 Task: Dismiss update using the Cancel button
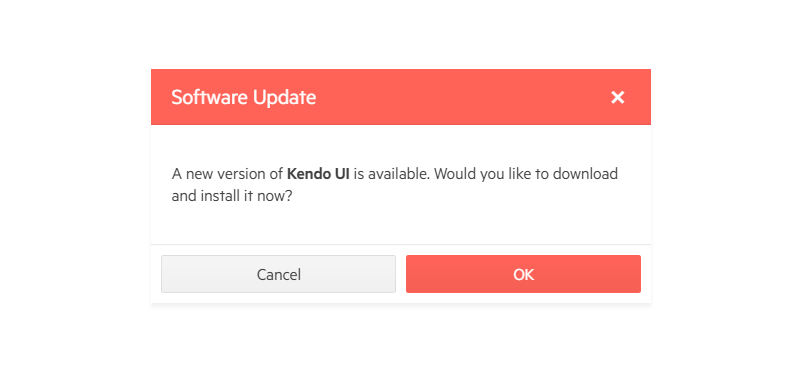click(x=278, y=274)
